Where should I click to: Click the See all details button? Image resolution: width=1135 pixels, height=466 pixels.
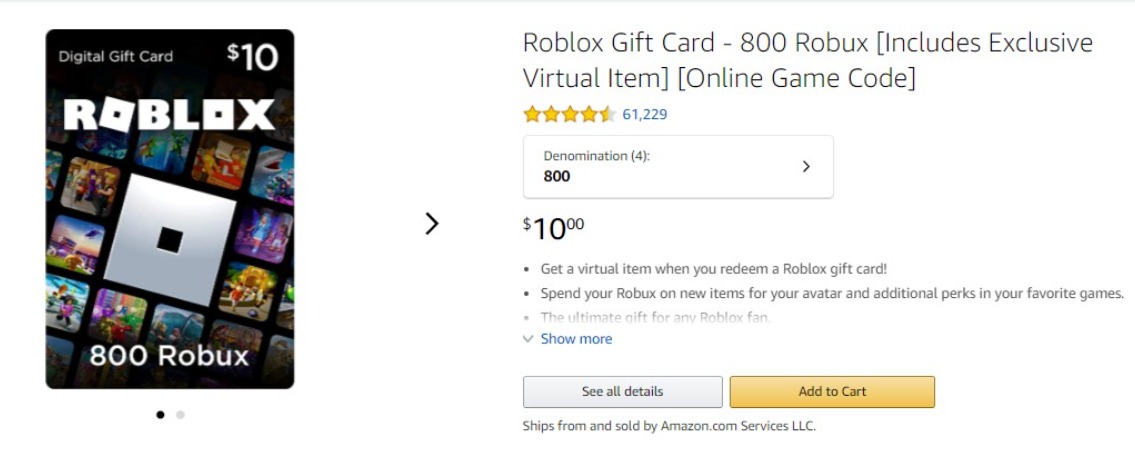click(622, 392)
